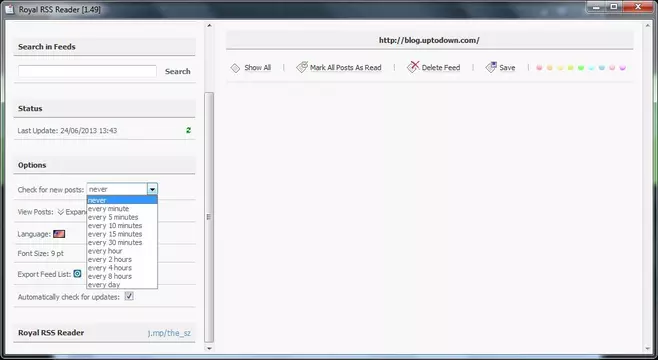Pick 'every 30 minutes' interval
This screenshot has height=360, width=658.
122,242
